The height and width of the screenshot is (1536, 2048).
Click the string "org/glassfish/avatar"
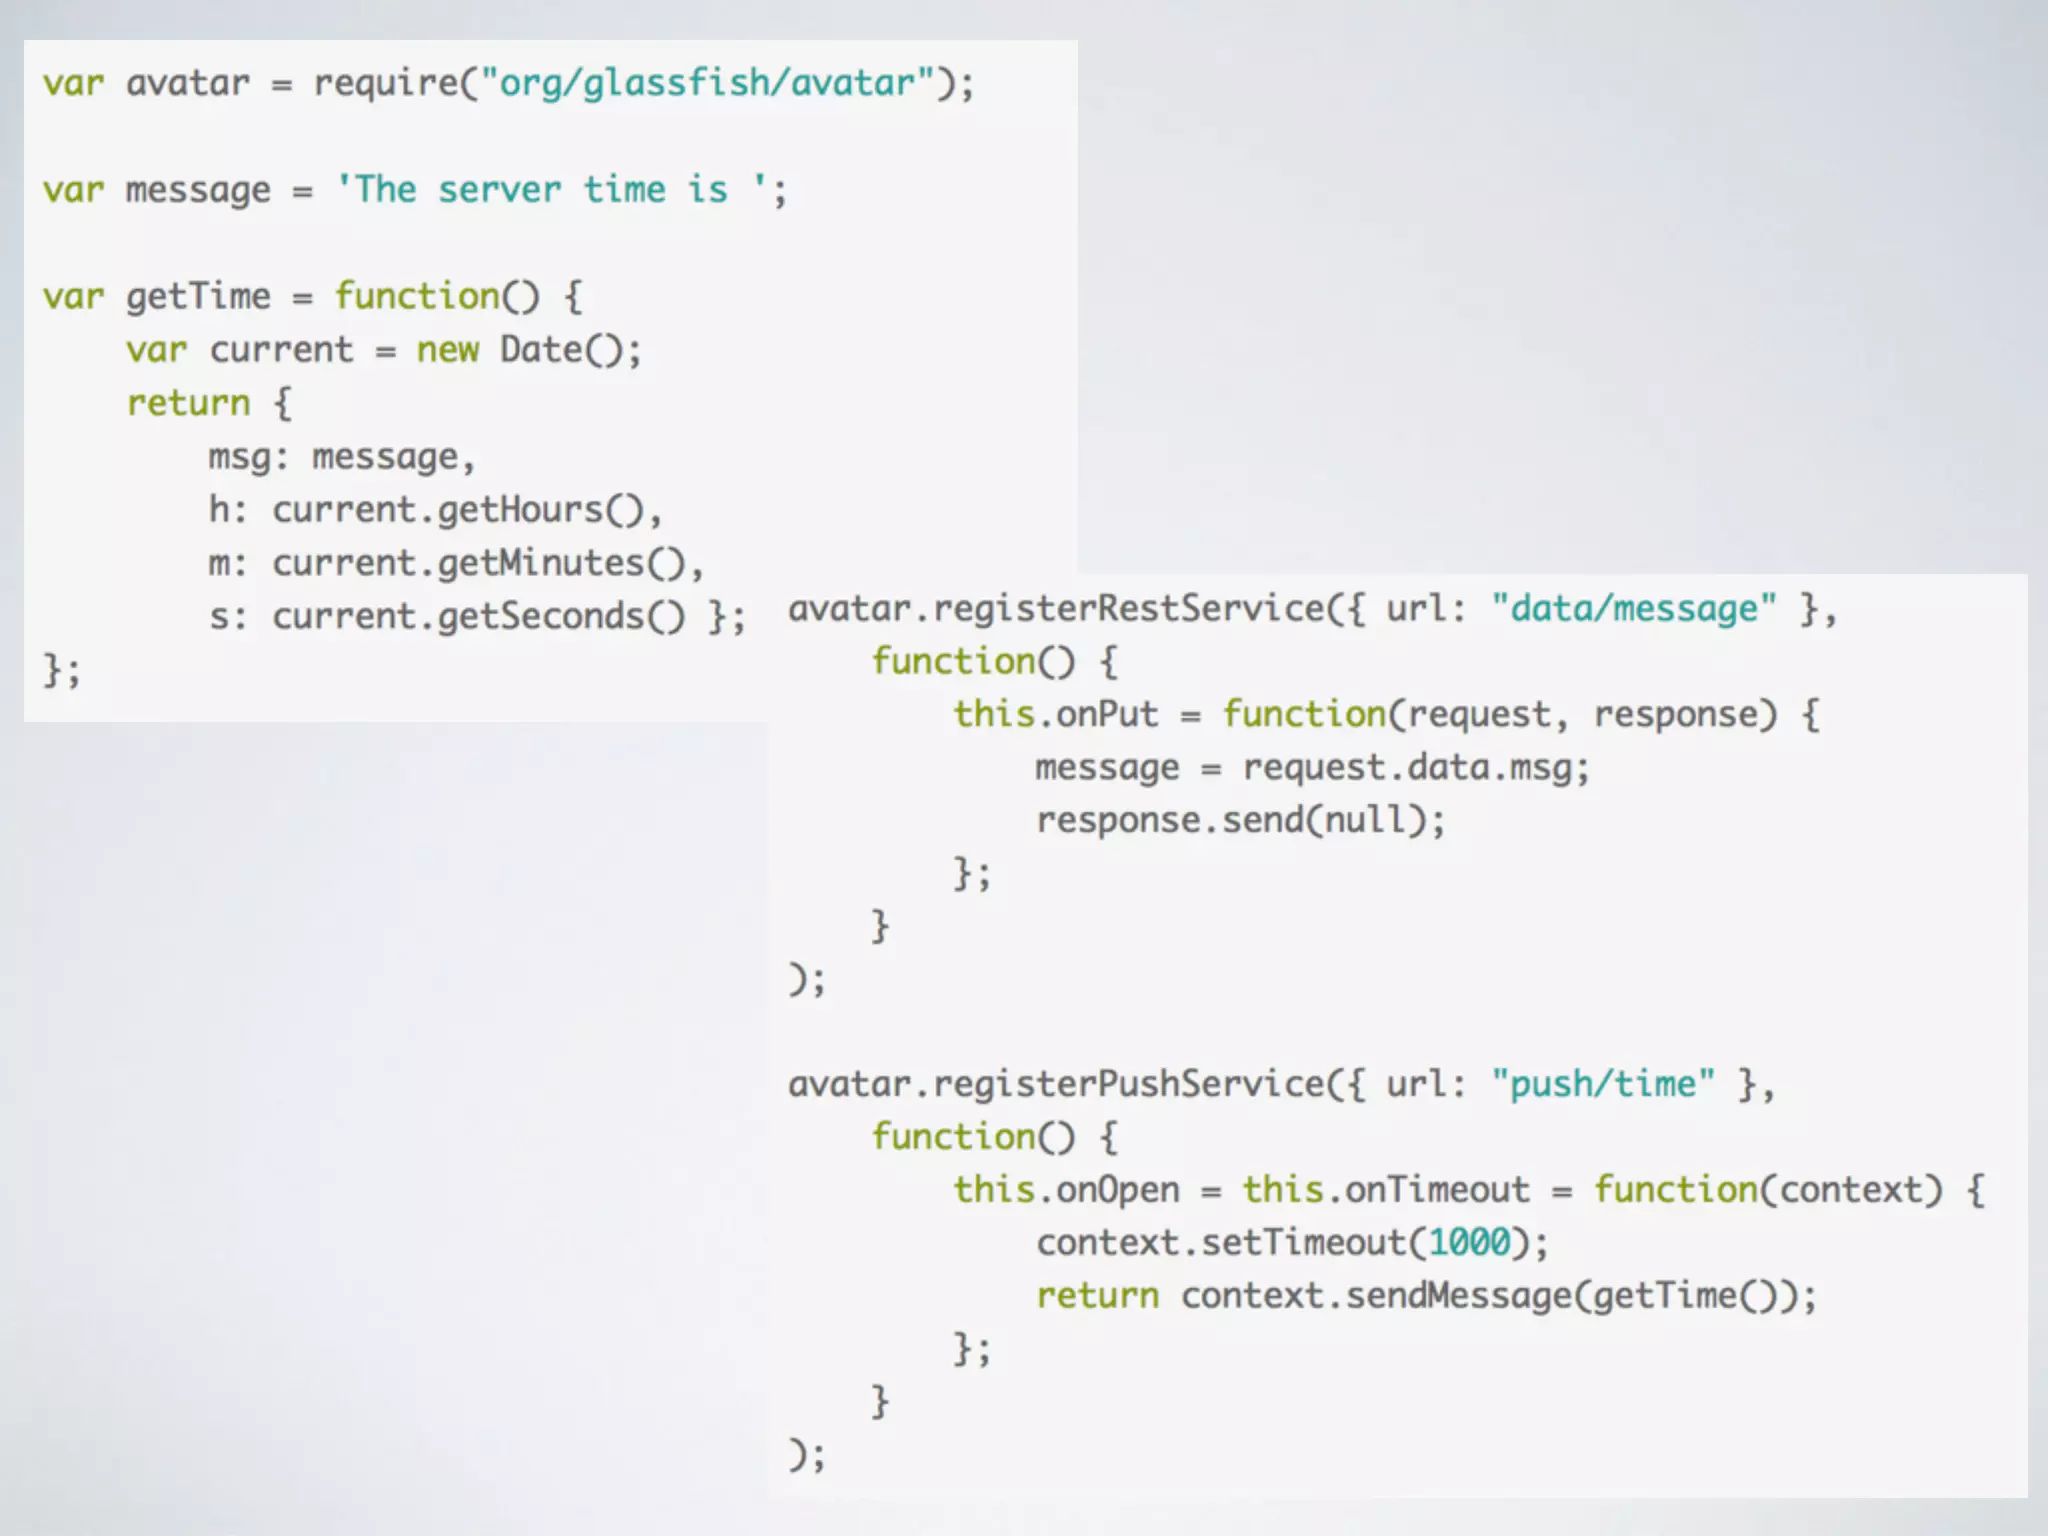(x=708, y=83)
